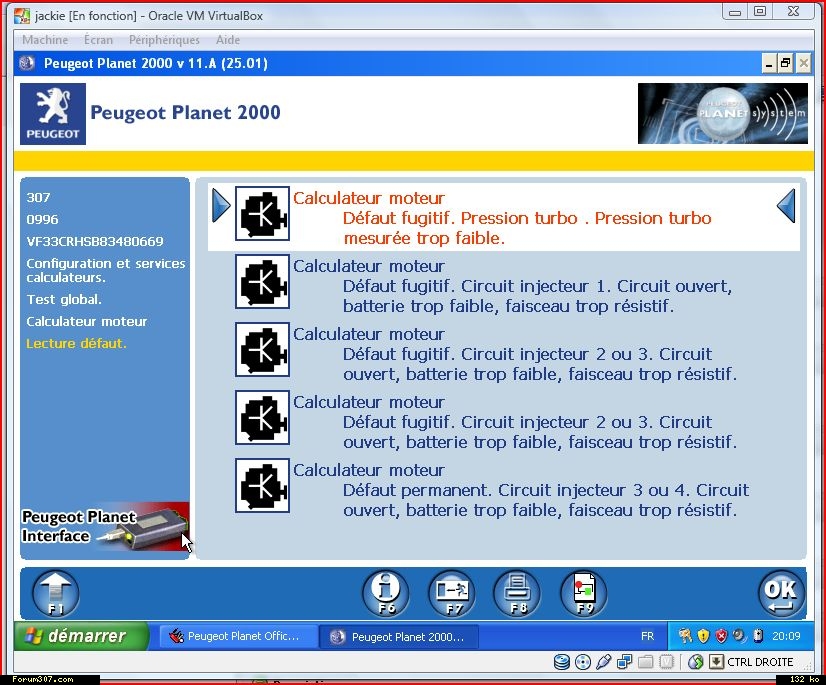The image size is (826, 685).
Task: Click the F9 document export icon
Action: pos(583,593)
